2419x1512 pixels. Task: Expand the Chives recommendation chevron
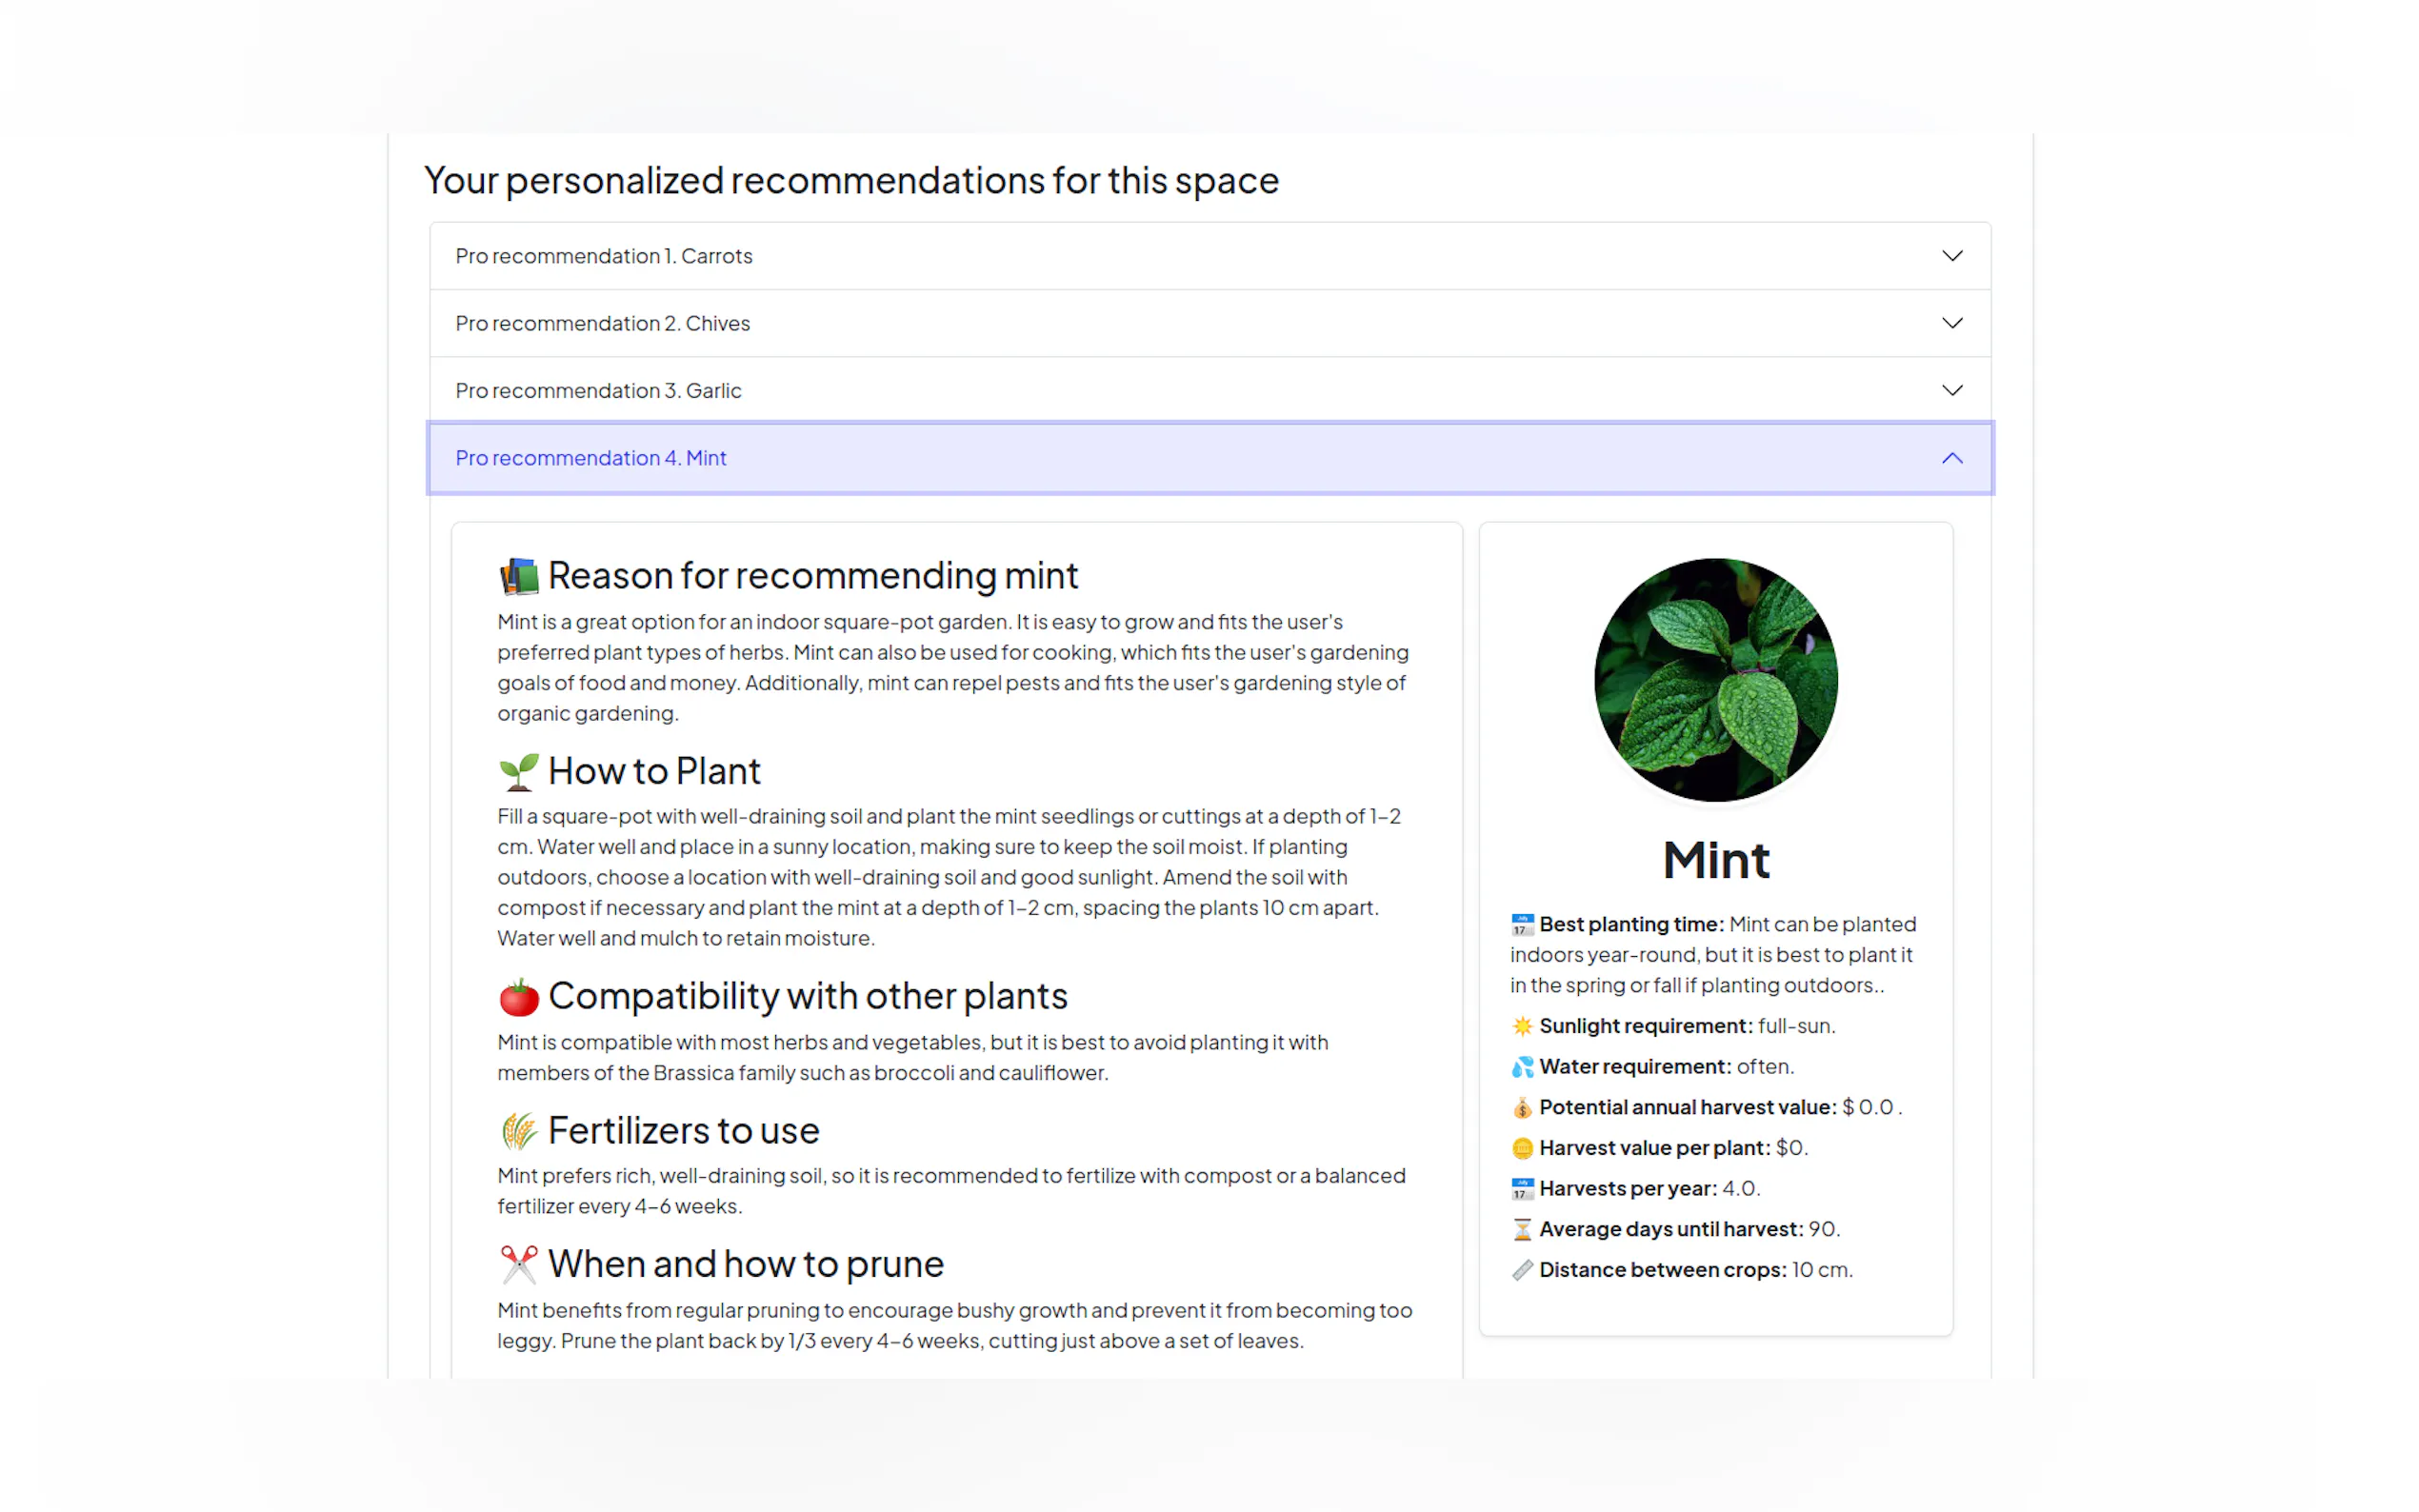pos(1952,323)
